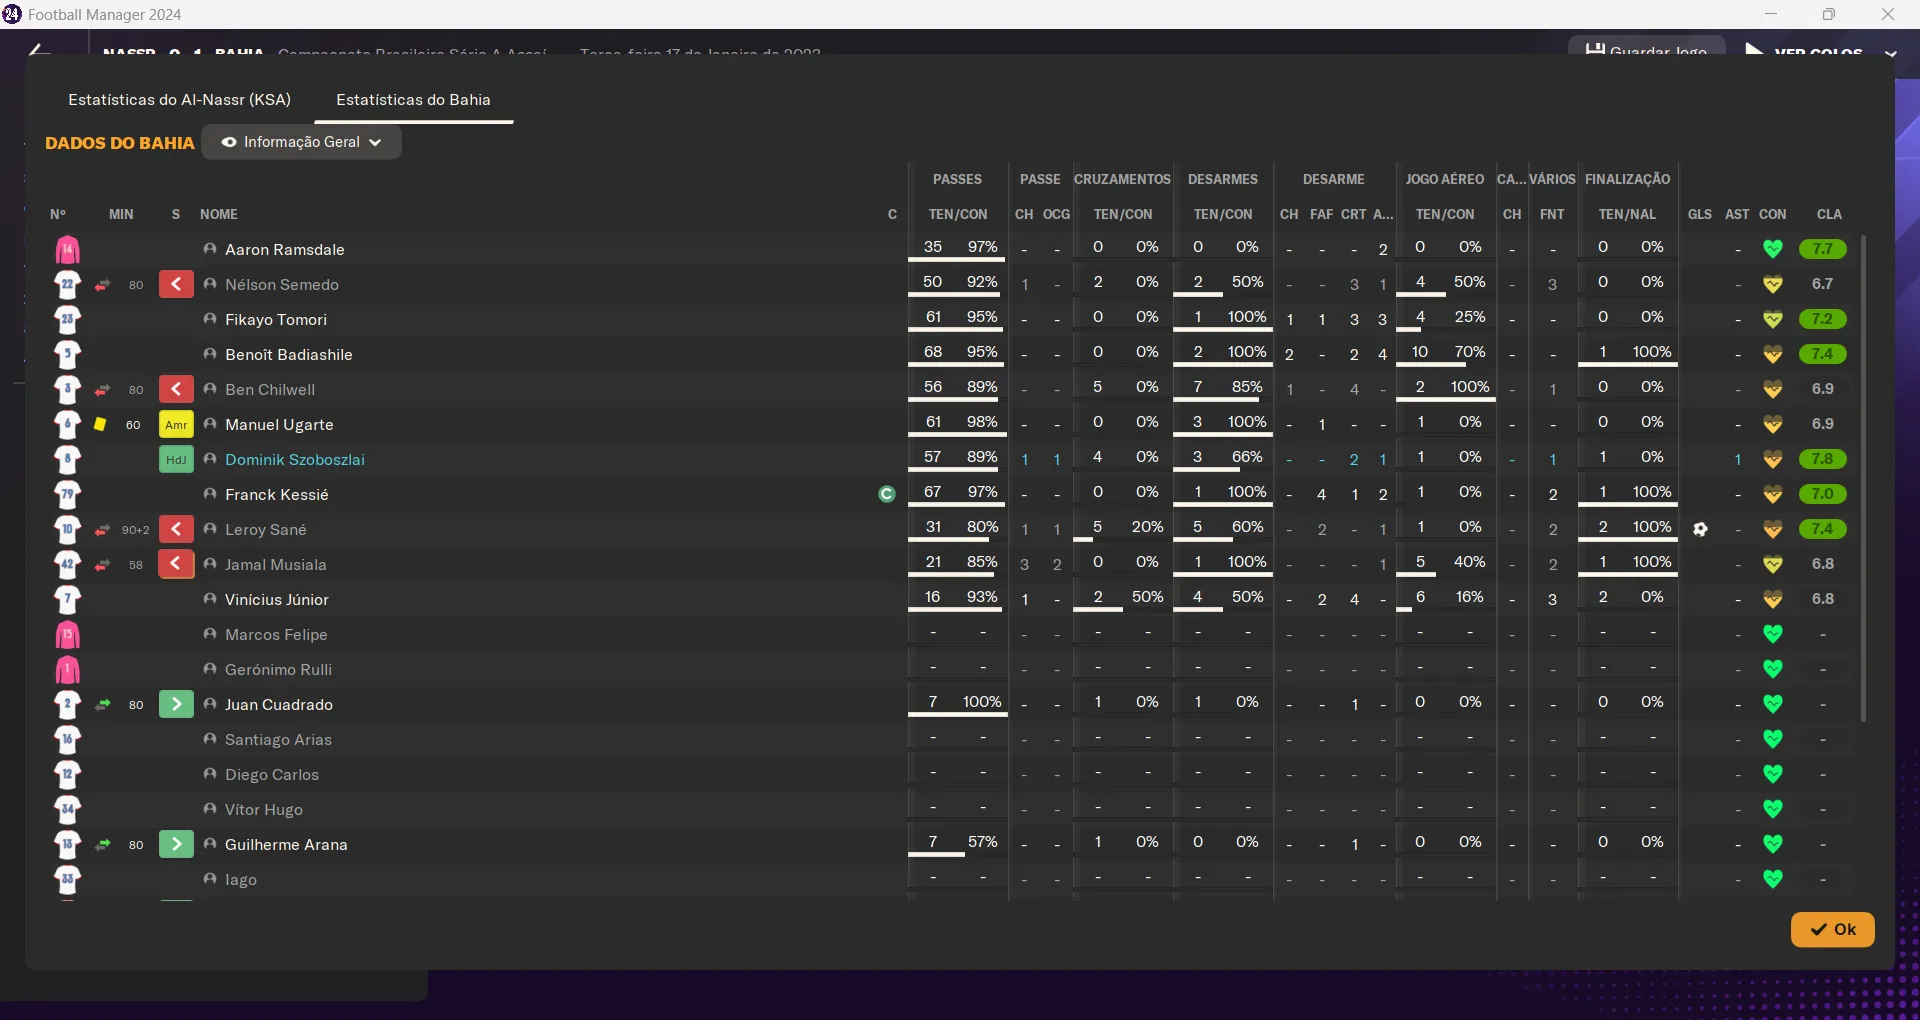Click Juan Cuadrado's 100% pass completion bar
Viewport: 1920px width, 1020px height.
click(x=957, y=716)
